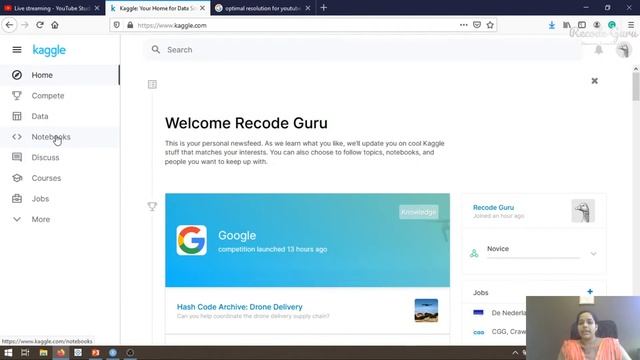The height and width of the screenshot is (360, 640).
Task: Open Recode Guru profile link
Action: [493, 207]
